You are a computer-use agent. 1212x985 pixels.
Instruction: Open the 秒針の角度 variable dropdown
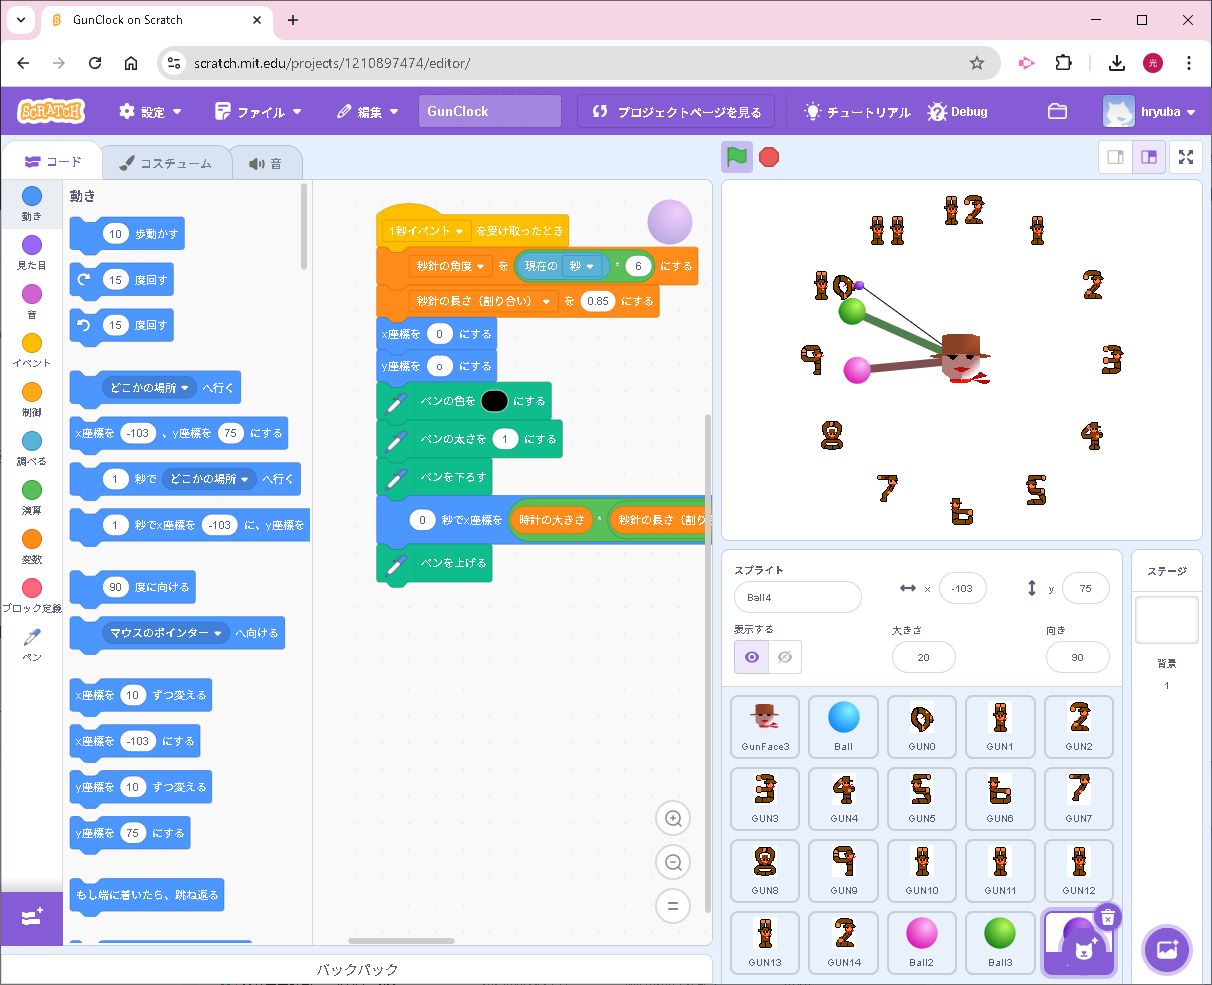point(481,266)
